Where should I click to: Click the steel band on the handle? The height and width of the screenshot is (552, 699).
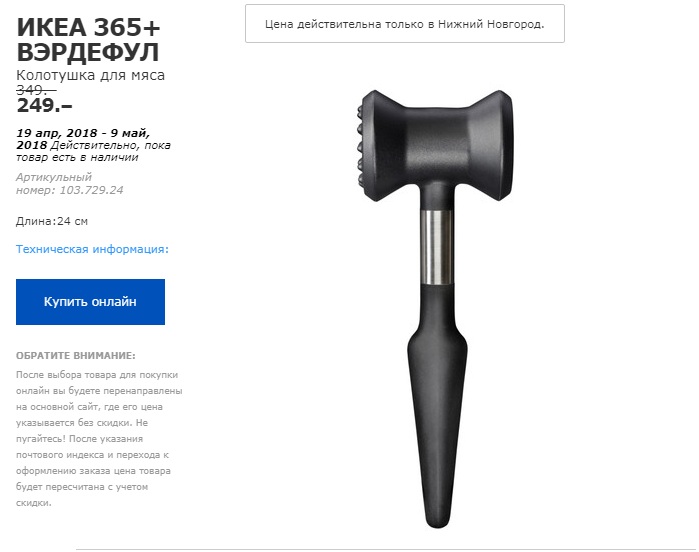437,247
